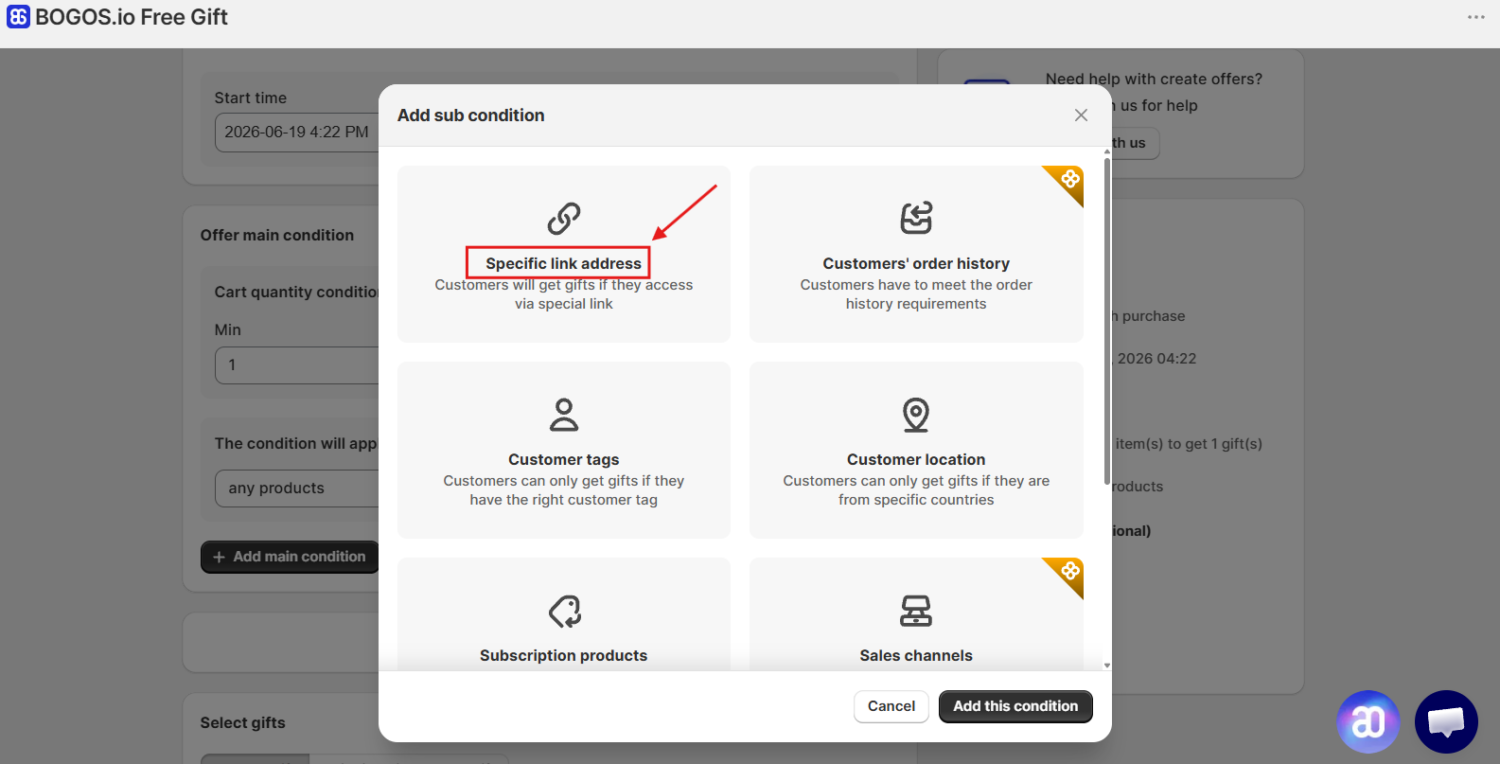
Task: Click description text under Specific link address
Action: [564, 294]
